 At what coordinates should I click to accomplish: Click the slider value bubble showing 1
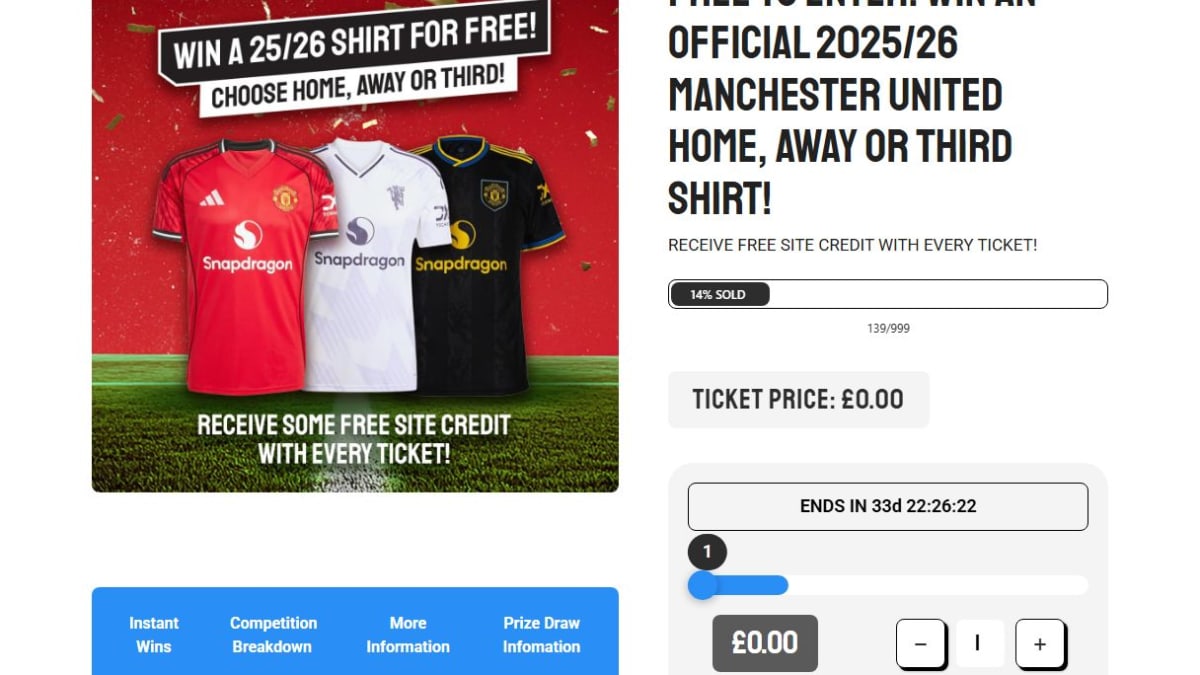coord(707,552)
